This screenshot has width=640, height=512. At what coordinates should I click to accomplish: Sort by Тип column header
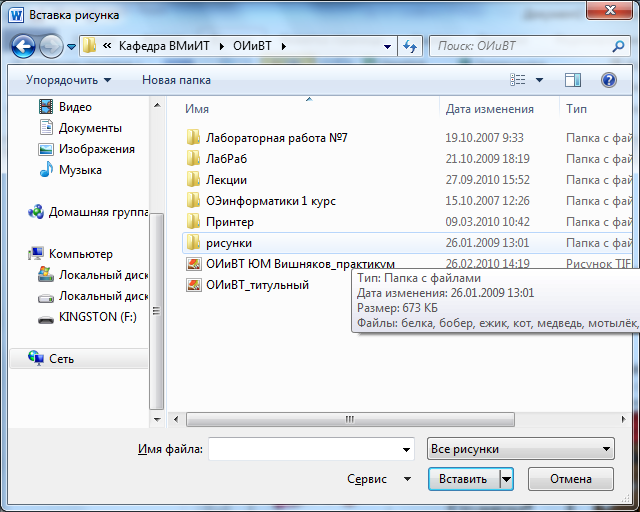pos(576,109)
